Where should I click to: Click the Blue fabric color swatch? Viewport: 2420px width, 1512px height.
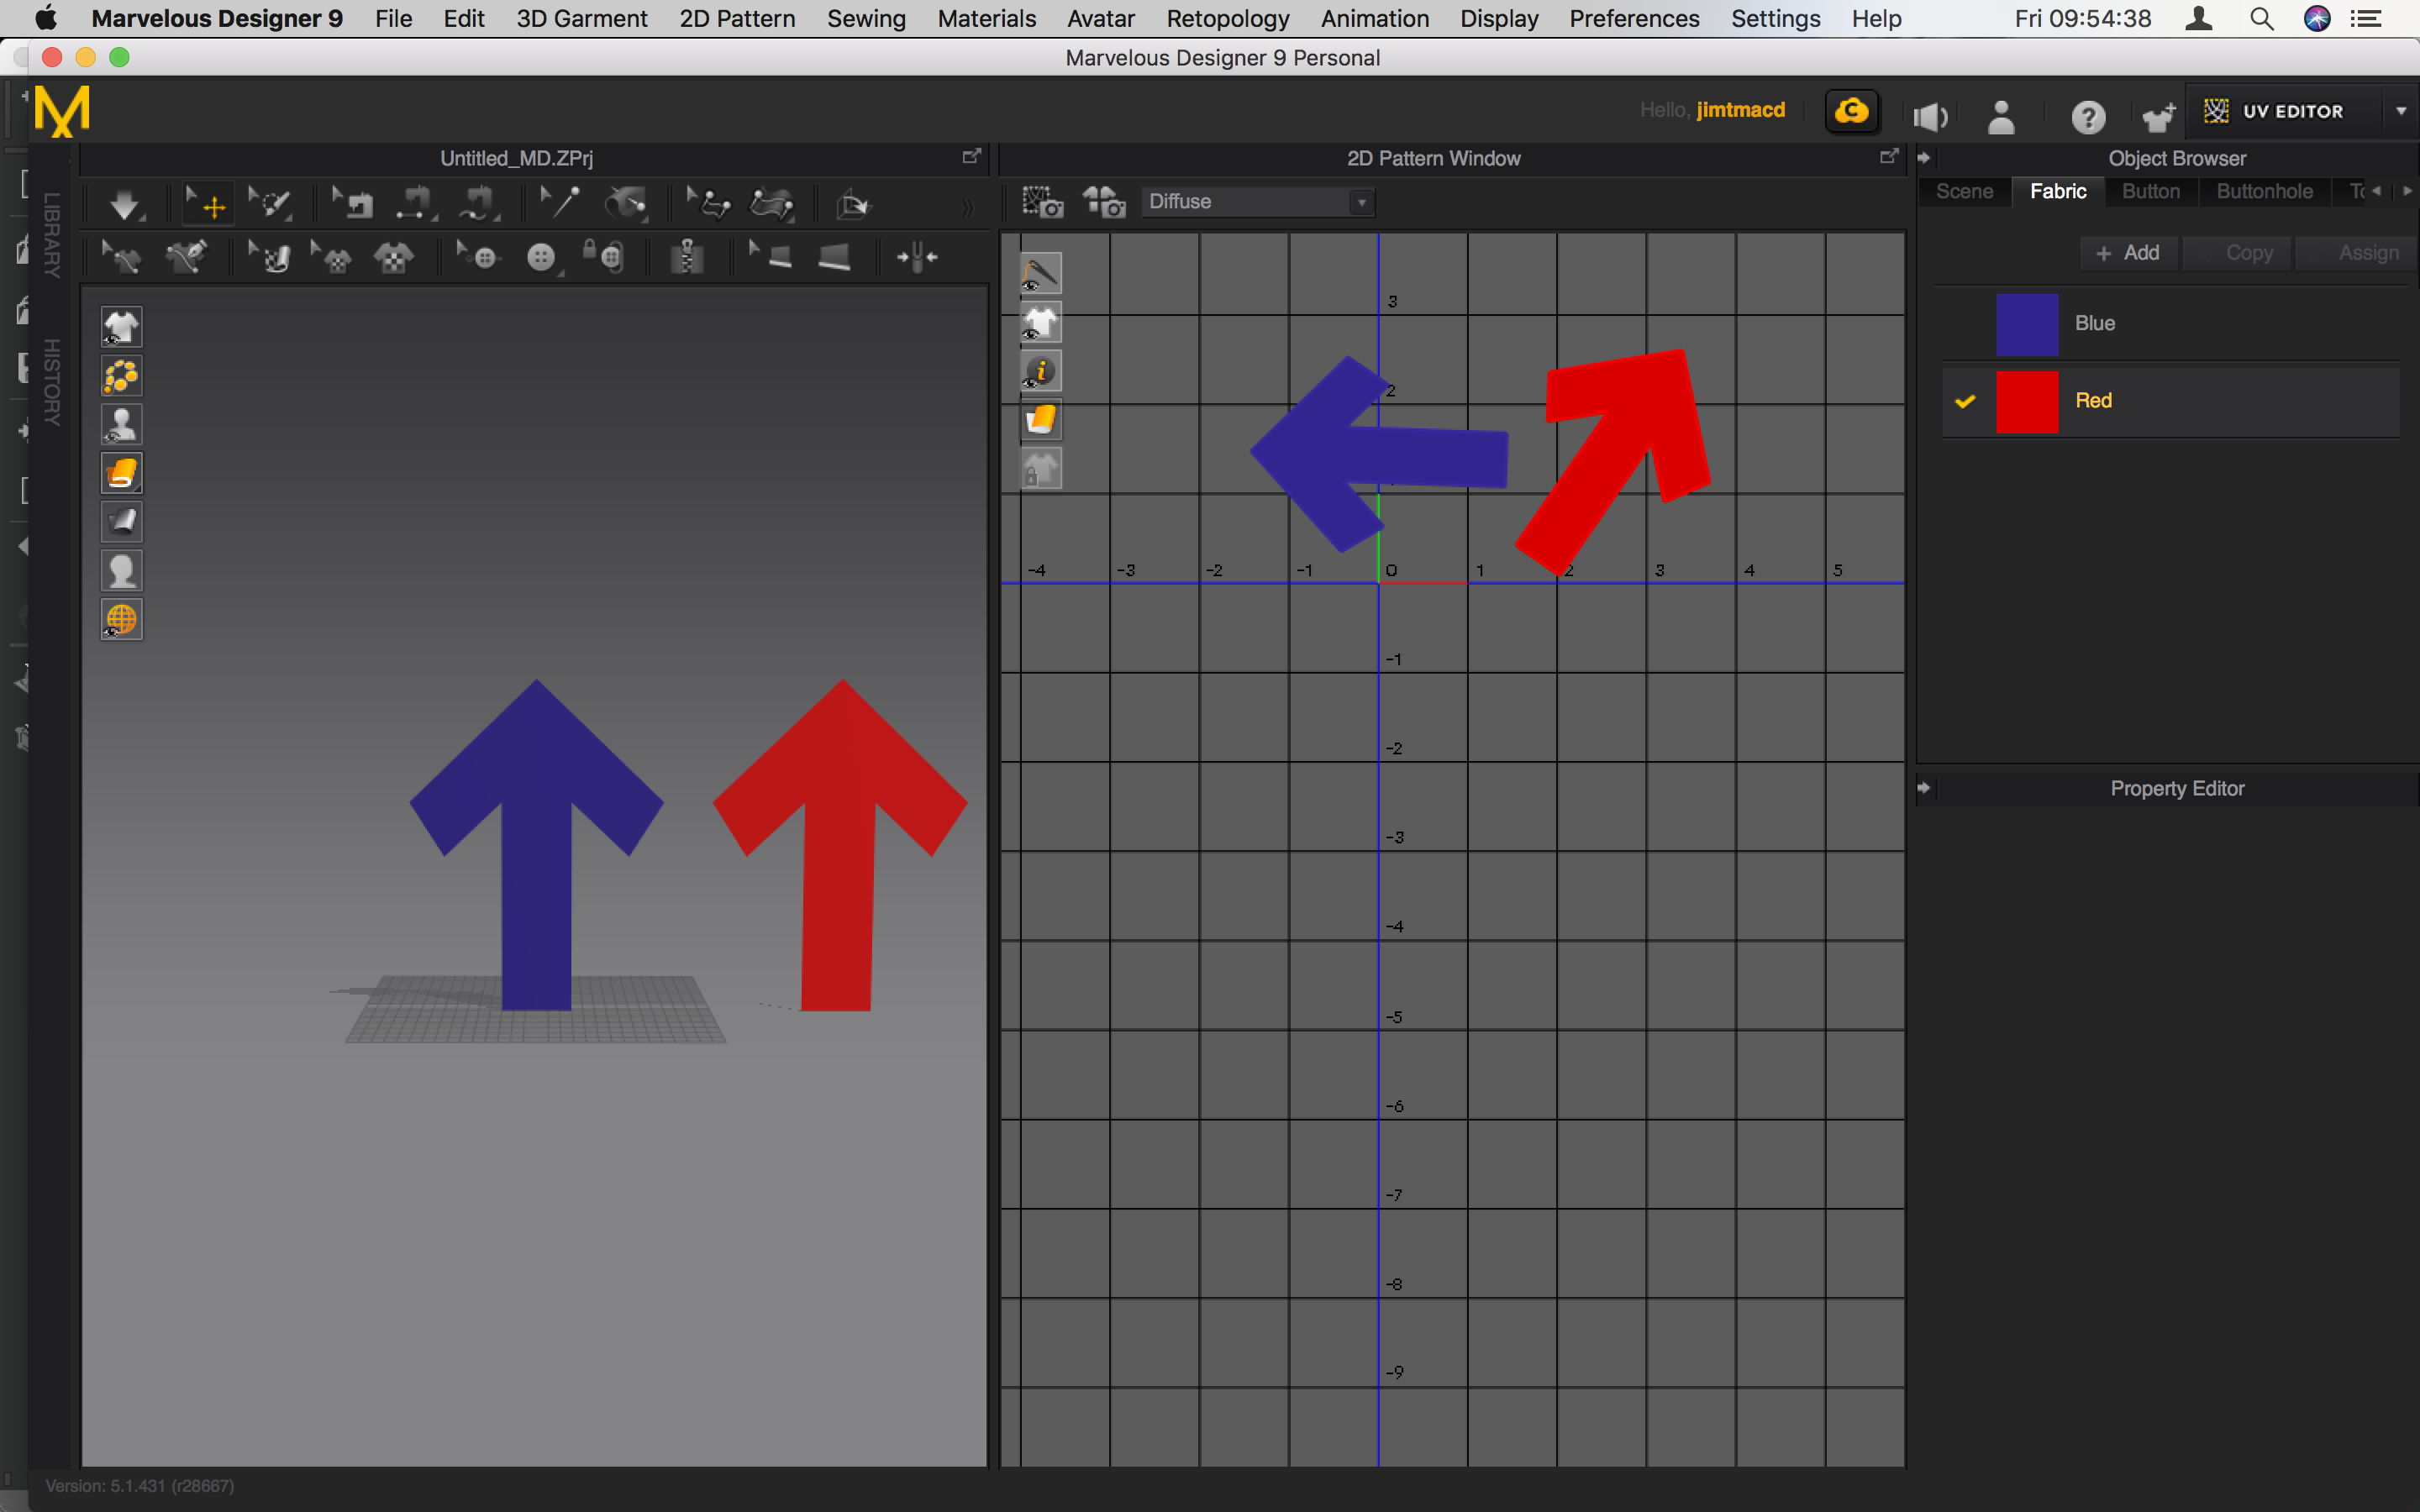[2027, 323]
